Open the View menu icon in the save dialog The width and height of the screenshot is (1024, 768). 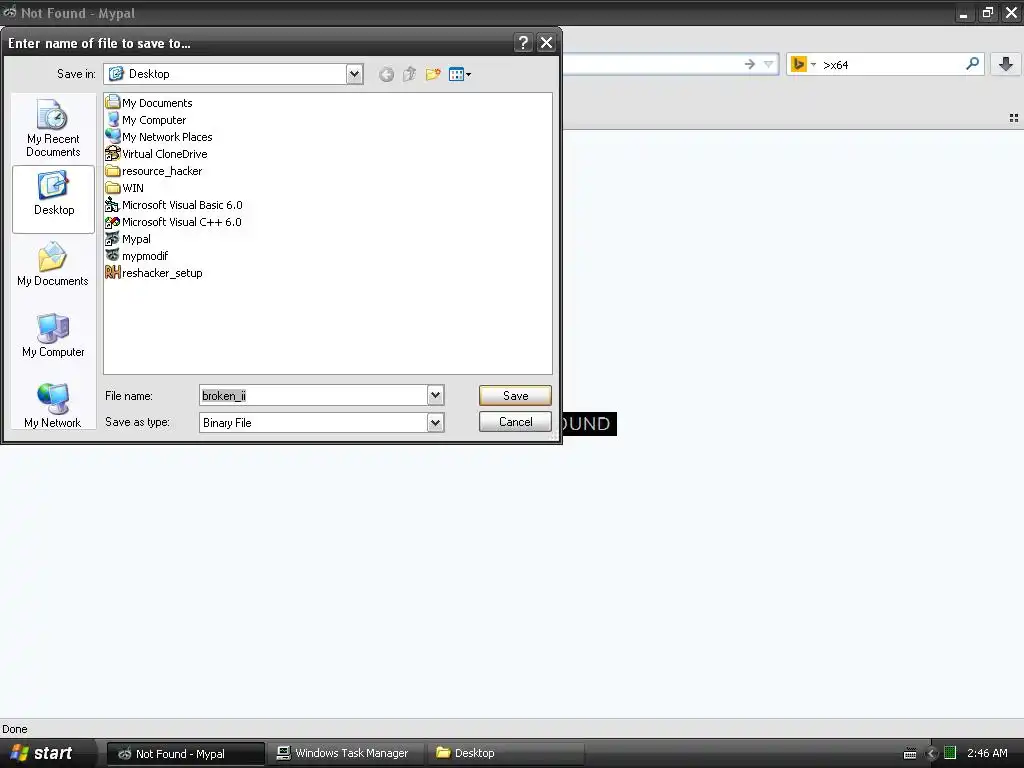click(x=460, y=74)
